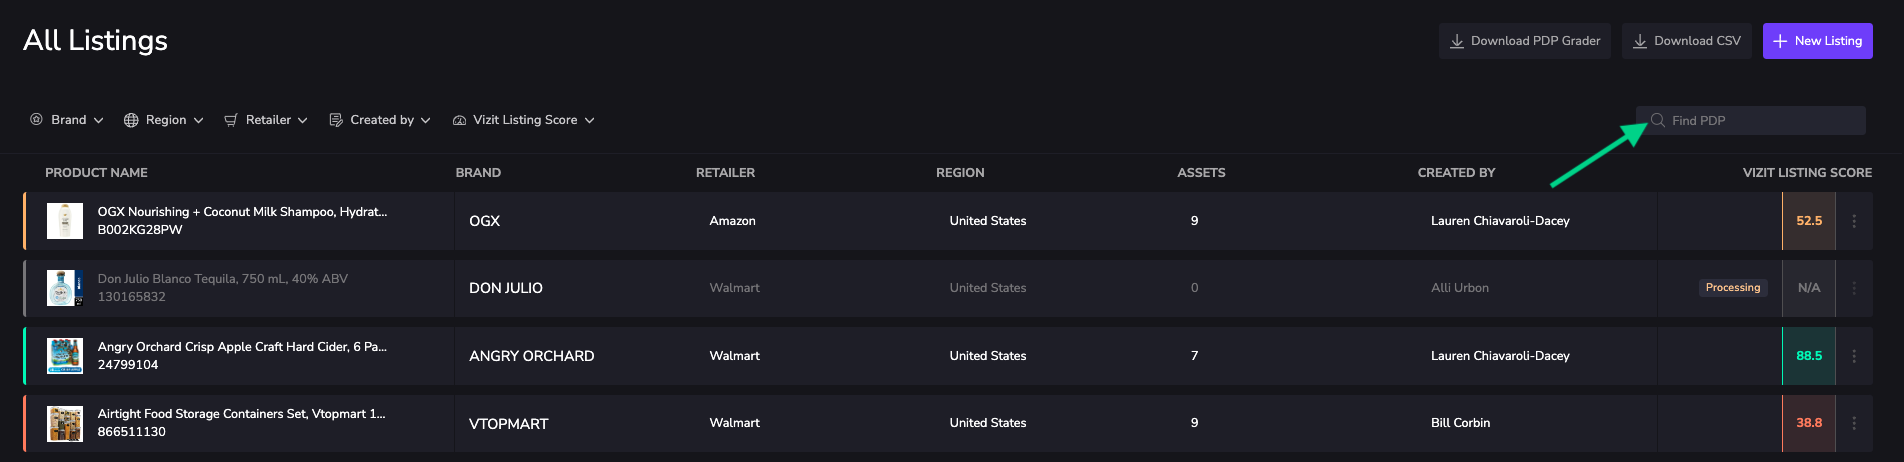
Task: Expand the Created by filter
Action: (380, 120)
